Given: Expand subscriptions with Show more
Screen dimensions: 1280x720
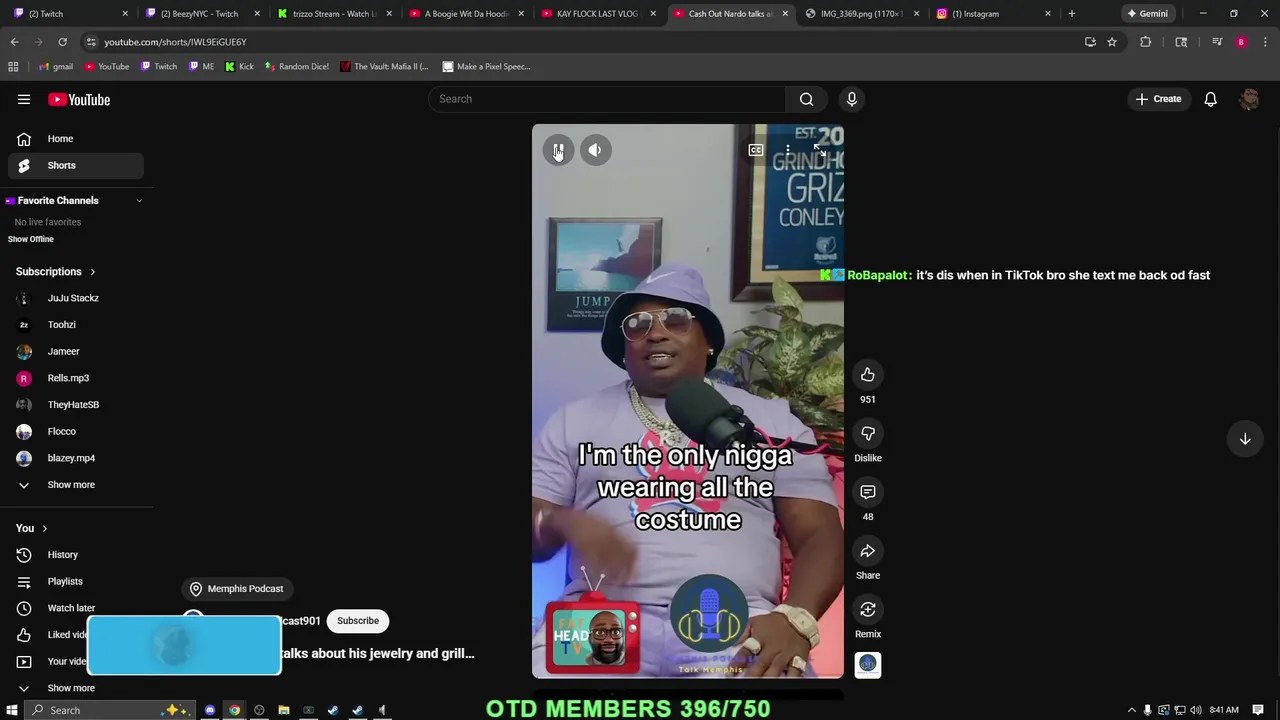Looking at the screenshot, I should (x=72, y=485).
